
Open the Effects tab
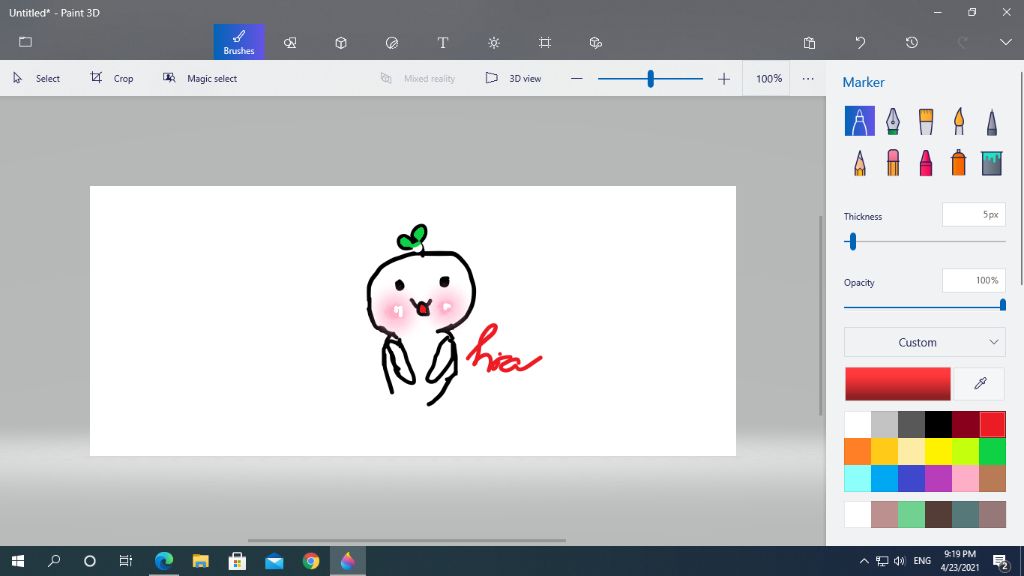point(494,42)
